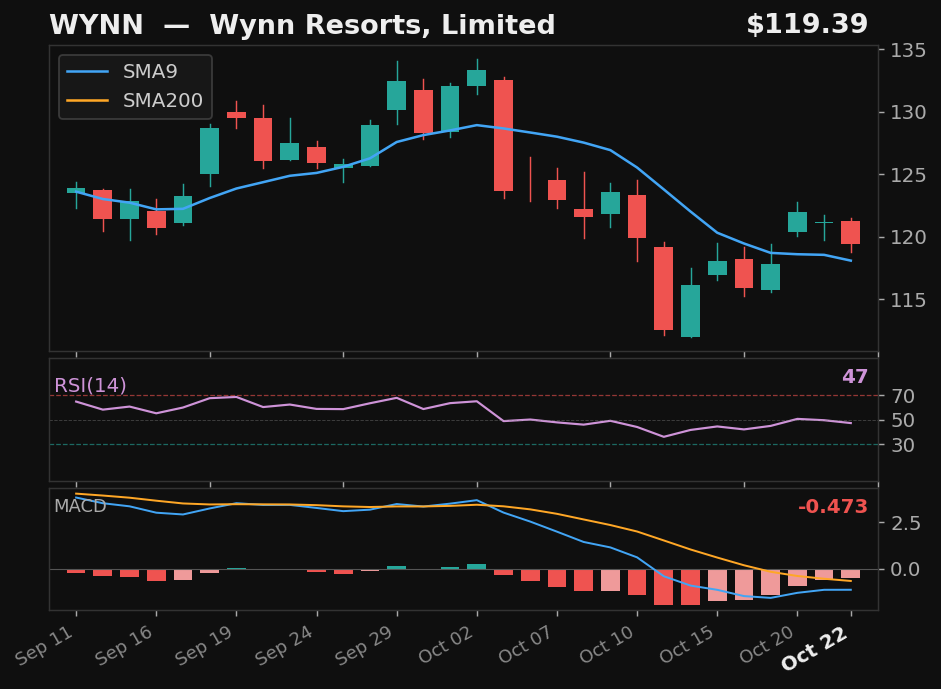Screen dimensions: 941x689
Task: Click the Oct 15 date label
Action: (687, 644)
